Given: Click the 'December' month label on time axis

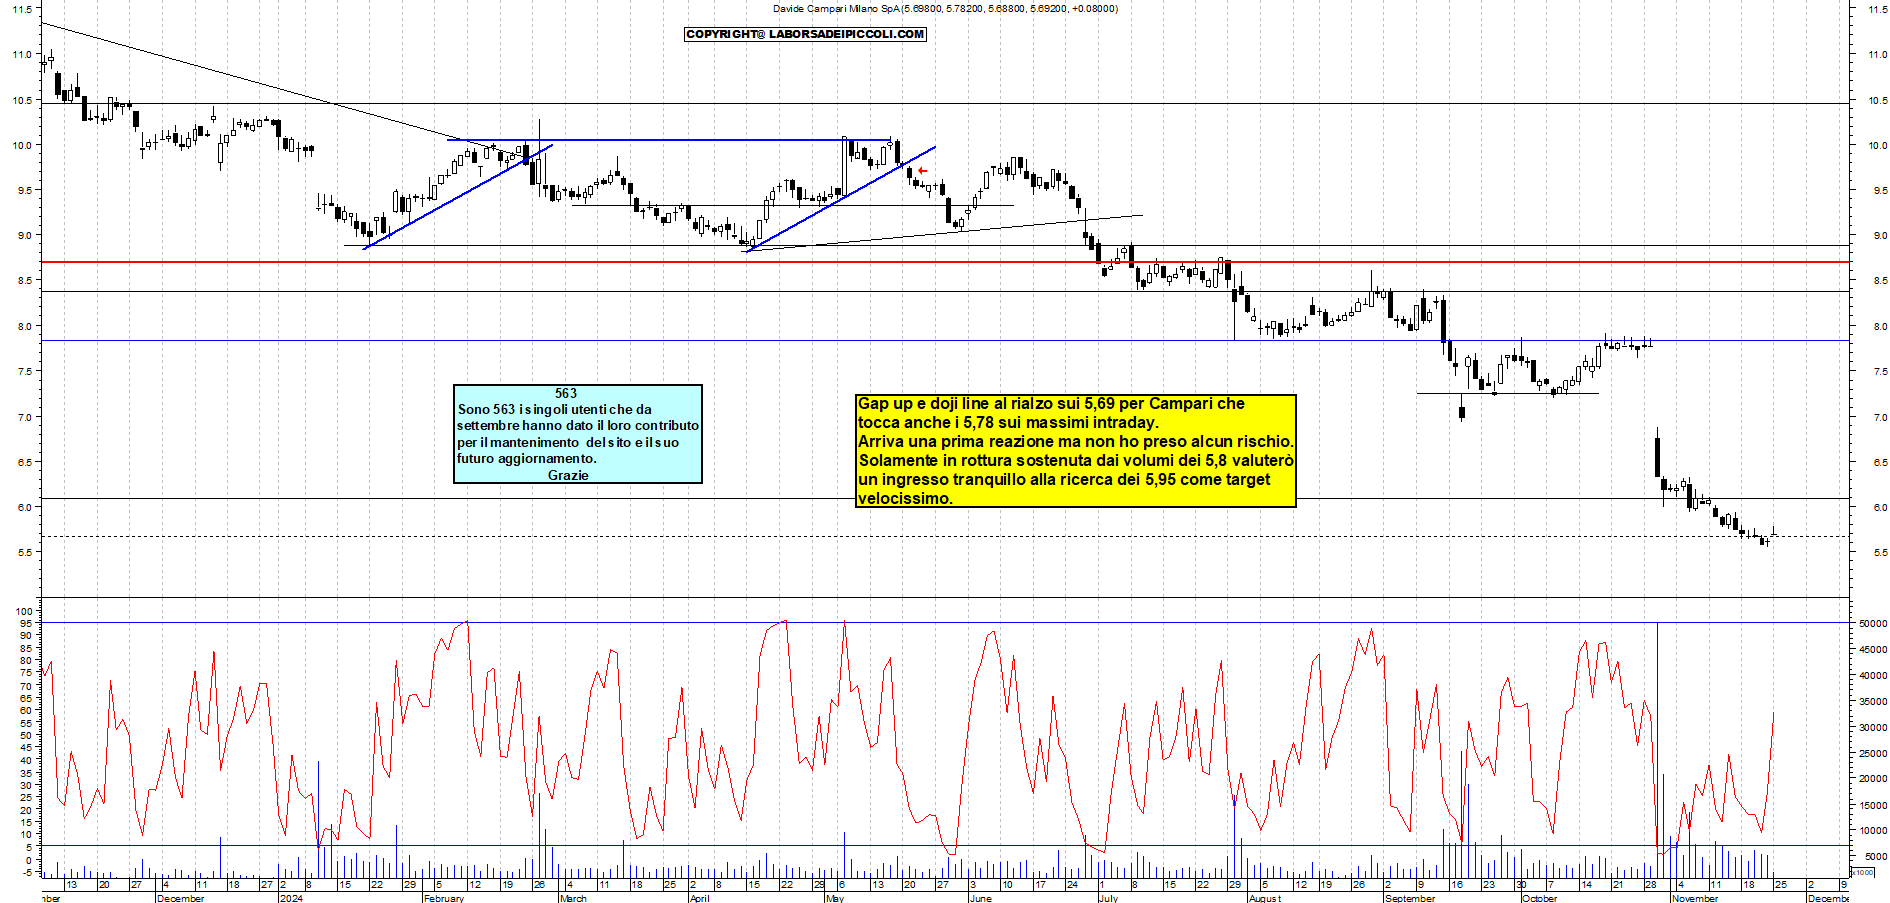Looking at the screenshot, I should pos(181,898).
